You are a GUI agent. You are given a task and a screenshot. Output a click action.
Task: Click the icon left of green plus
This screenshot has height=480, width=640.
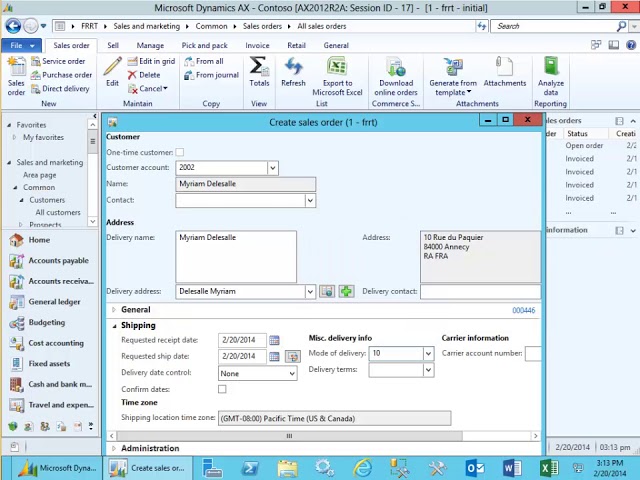coord(327,291)
